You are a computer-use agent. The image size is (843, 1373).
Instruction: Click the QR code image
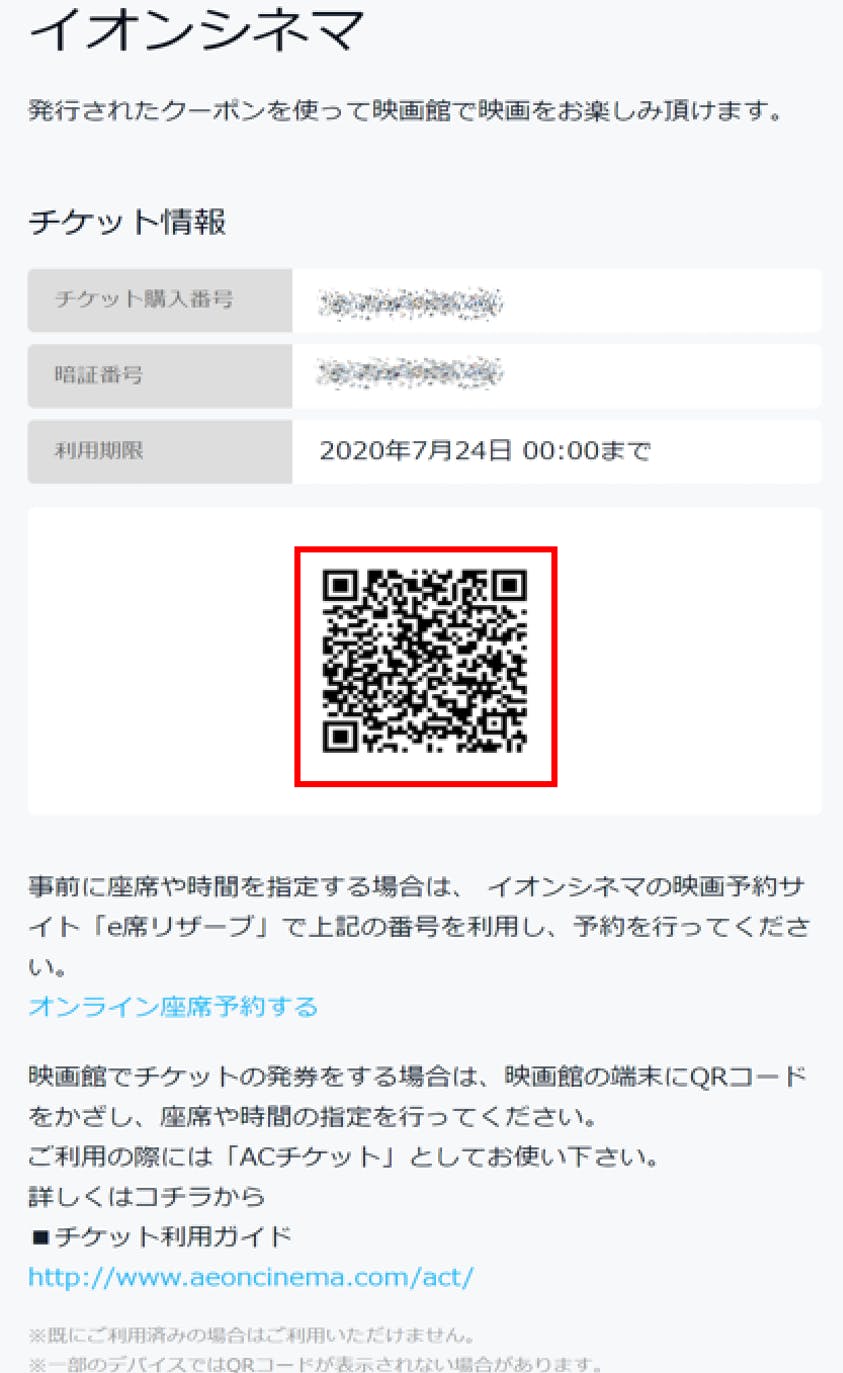pos(425,662)
